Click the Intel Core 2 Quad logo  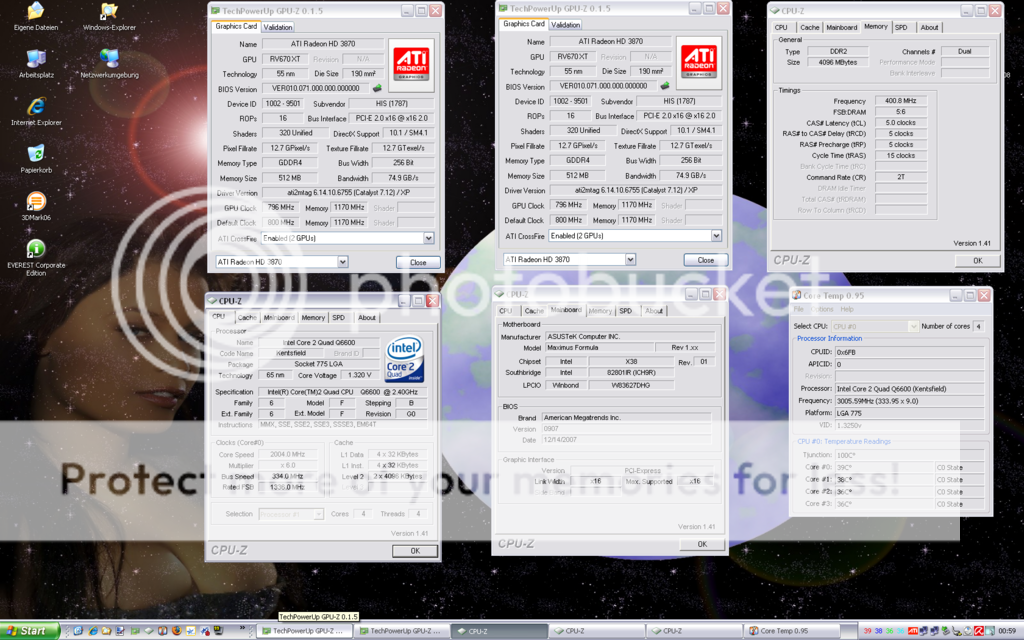pos(404,359)
